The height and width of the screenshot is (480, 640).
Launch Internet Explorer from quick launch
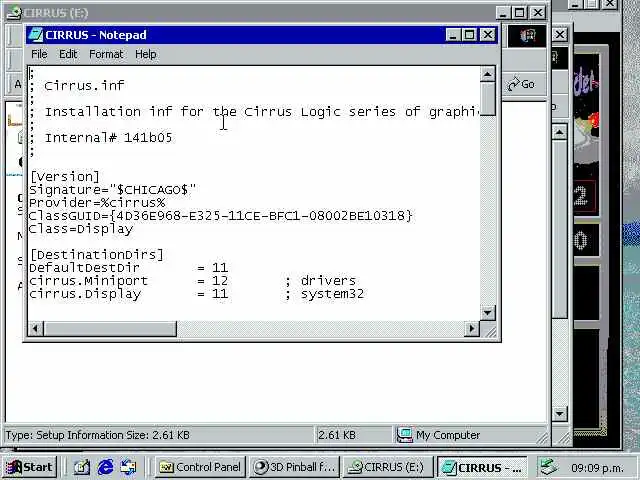[105, 467]
